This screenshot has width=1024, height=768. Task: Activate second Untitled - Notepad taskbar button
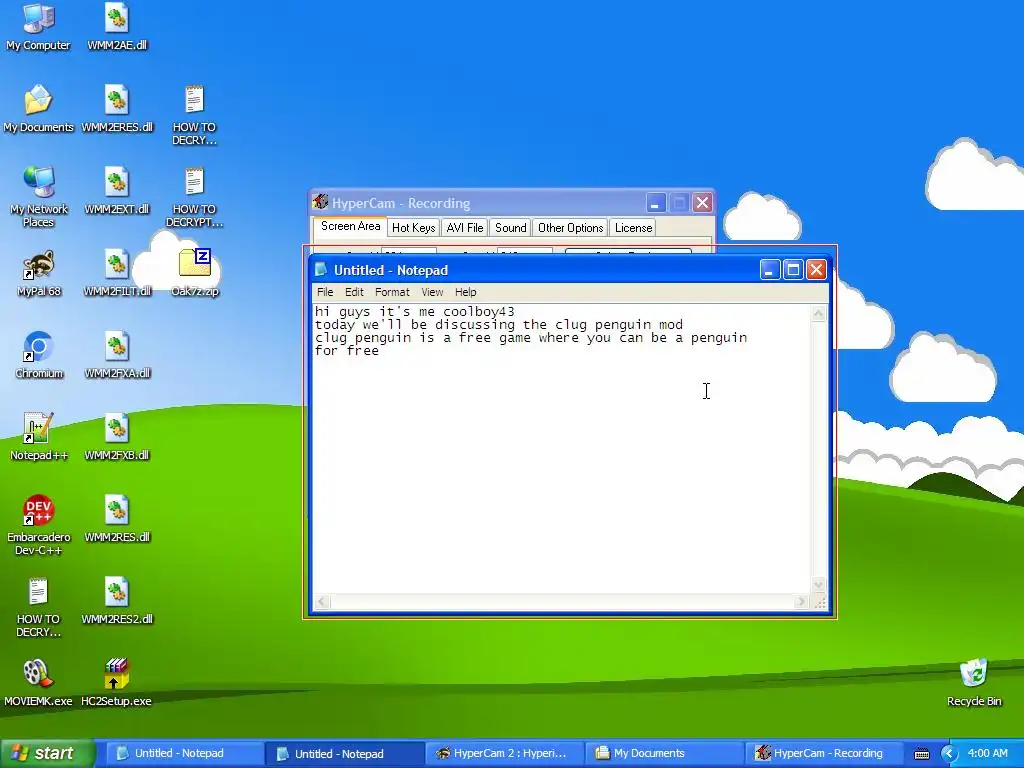[344, 754]
